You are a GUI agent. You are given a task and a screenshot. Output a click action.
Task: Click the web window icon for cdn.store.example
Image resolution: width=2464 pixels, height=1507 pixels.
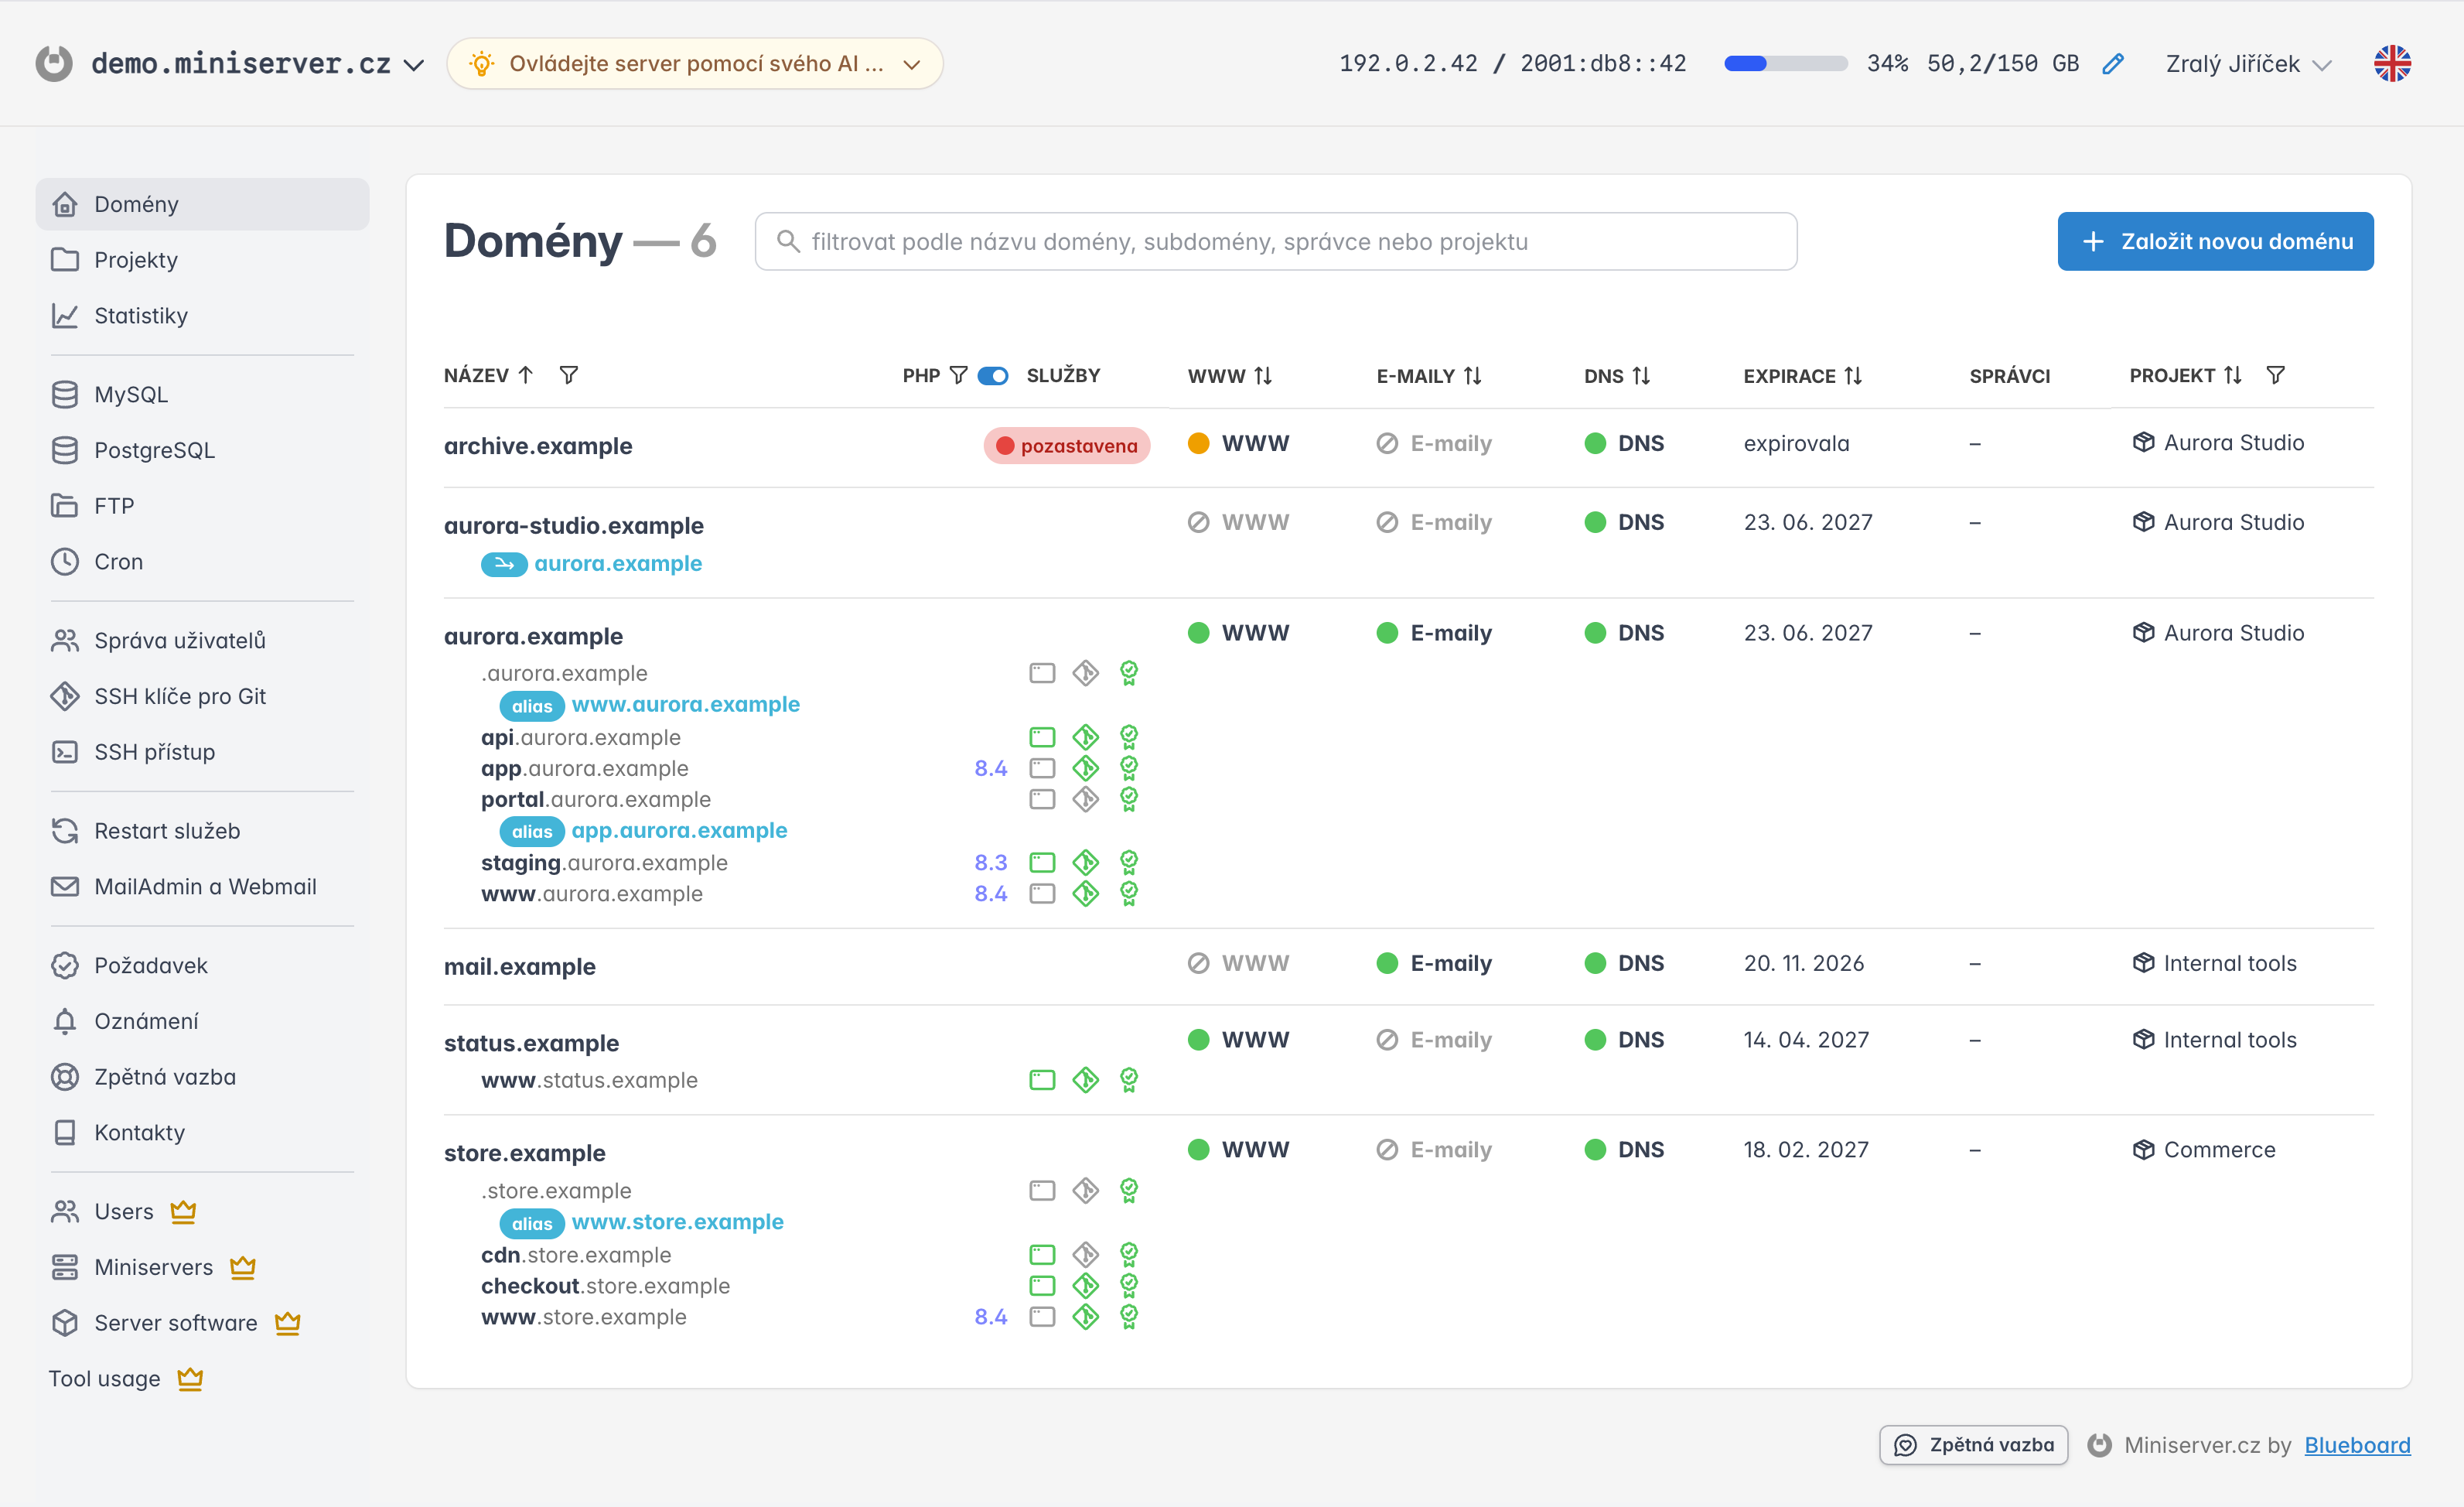tap(1042, 1254)
